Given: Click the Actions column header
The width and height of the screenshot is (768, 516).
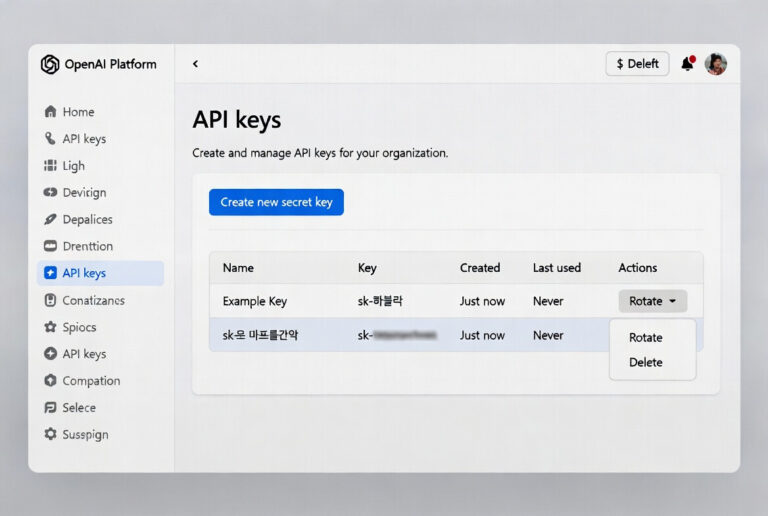Looking at the screenshot, I should [637, 268].
